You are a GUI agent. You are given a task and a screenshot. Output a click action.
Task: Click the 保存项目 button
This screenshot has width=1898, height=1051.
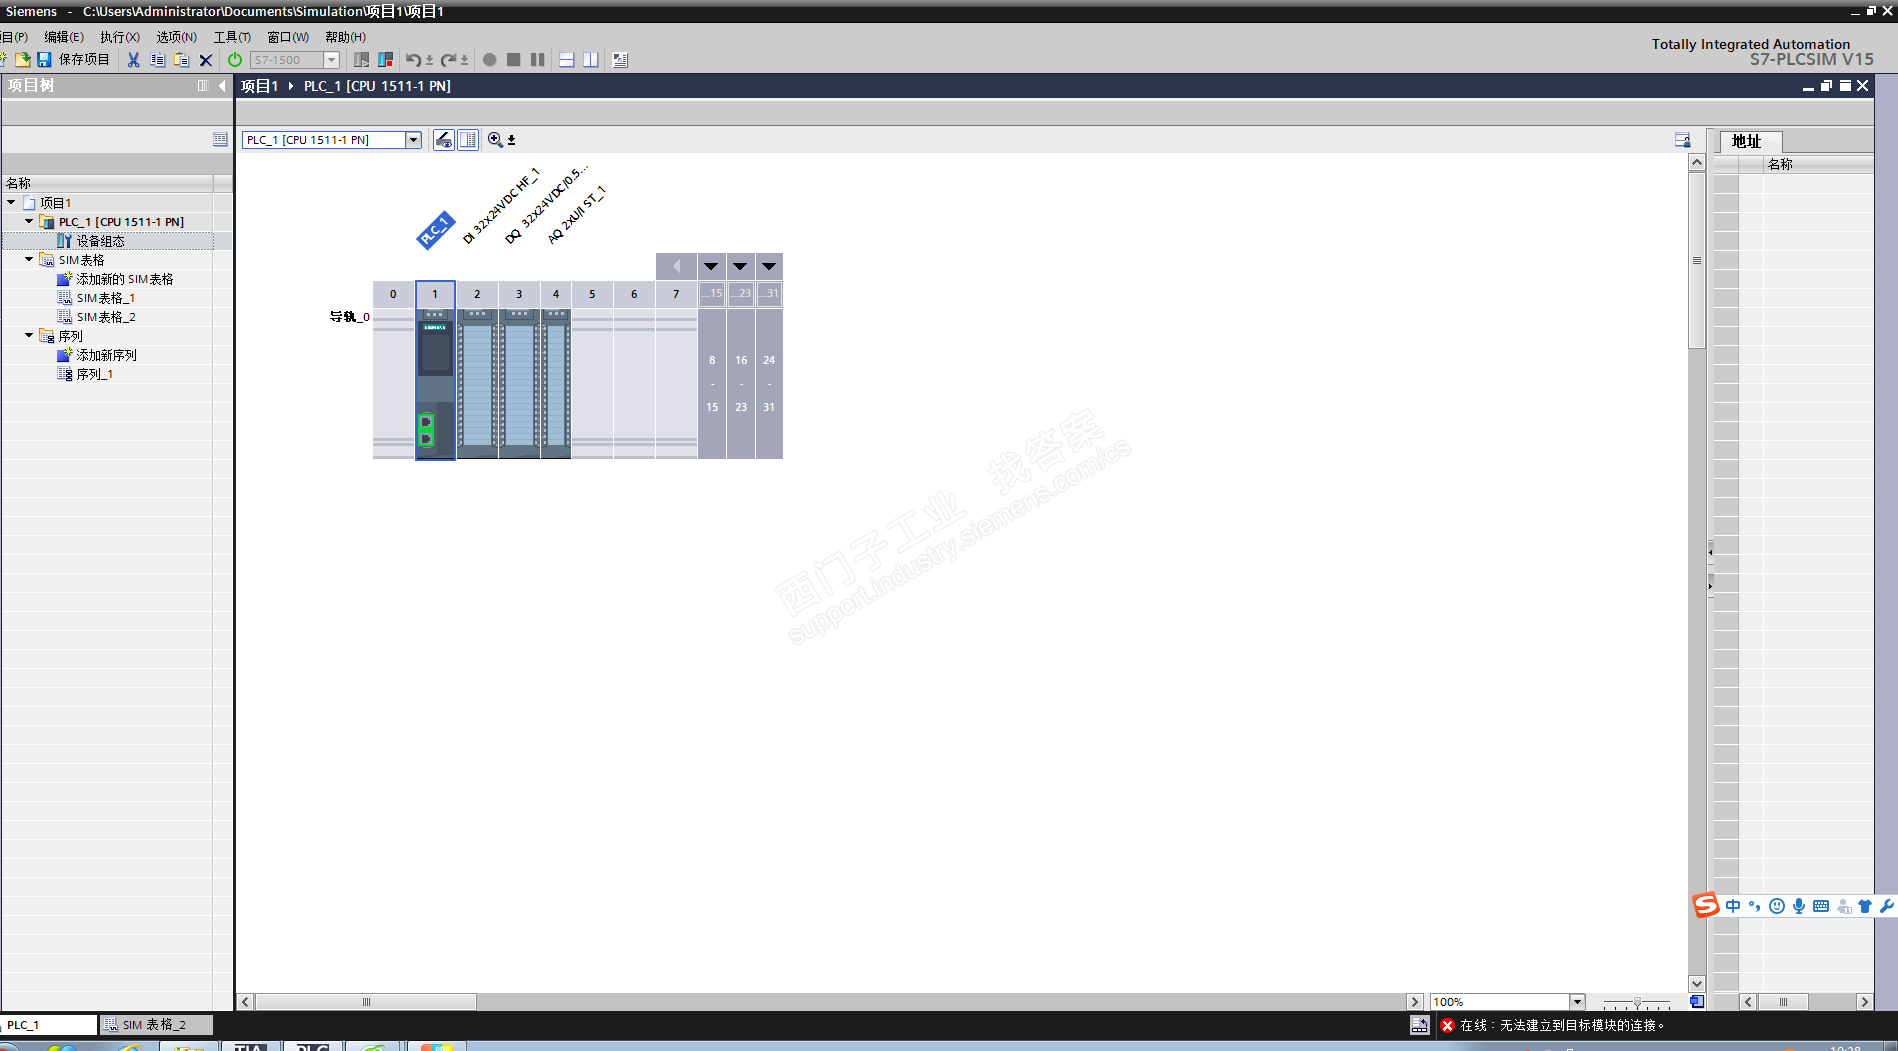84,60
